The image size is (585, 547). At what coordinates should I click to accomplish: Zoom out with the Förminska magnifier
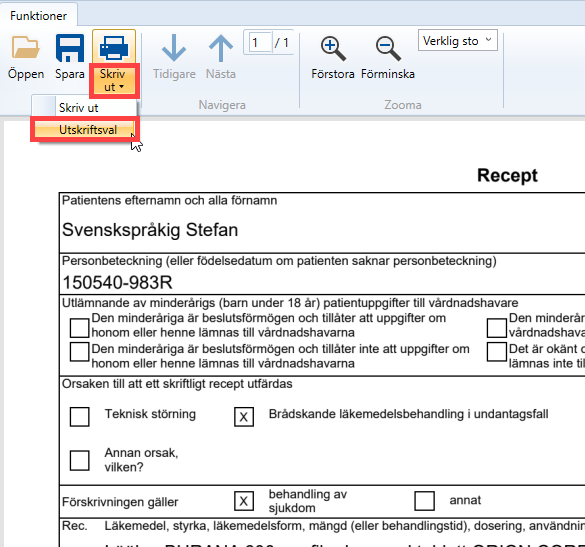(x=388, y=49)
